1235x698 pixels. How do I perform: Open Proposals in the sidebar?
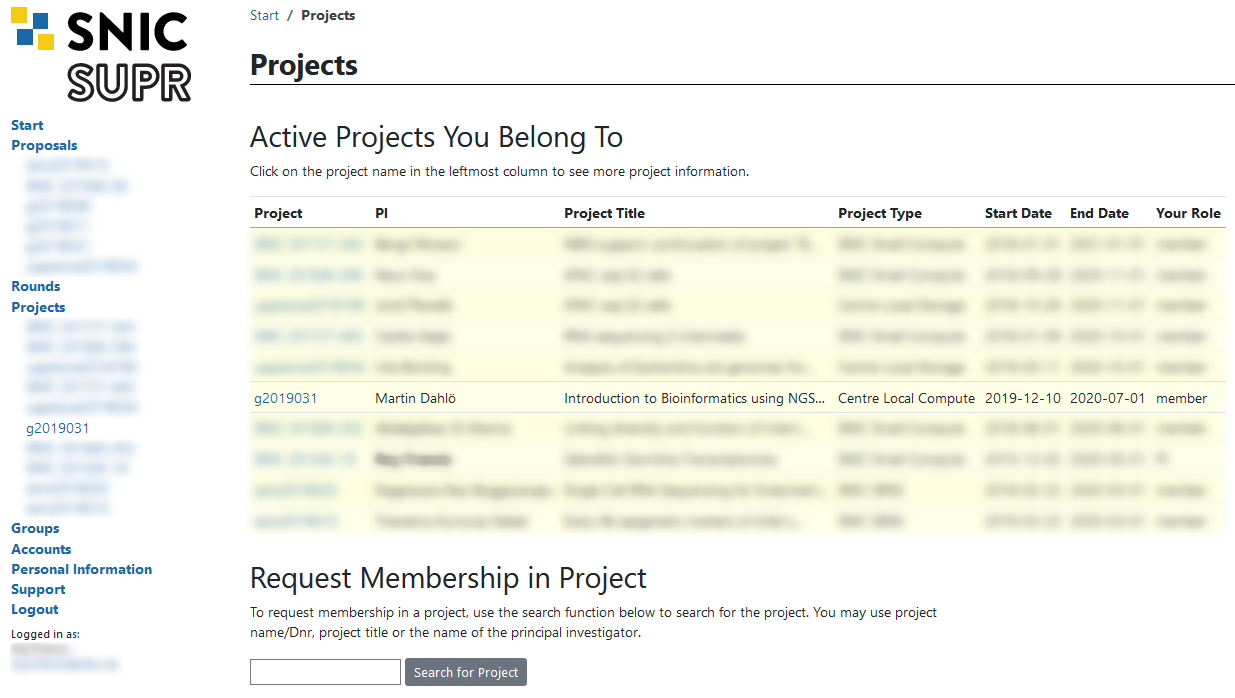pyautogui.click(x=44, y=145)
